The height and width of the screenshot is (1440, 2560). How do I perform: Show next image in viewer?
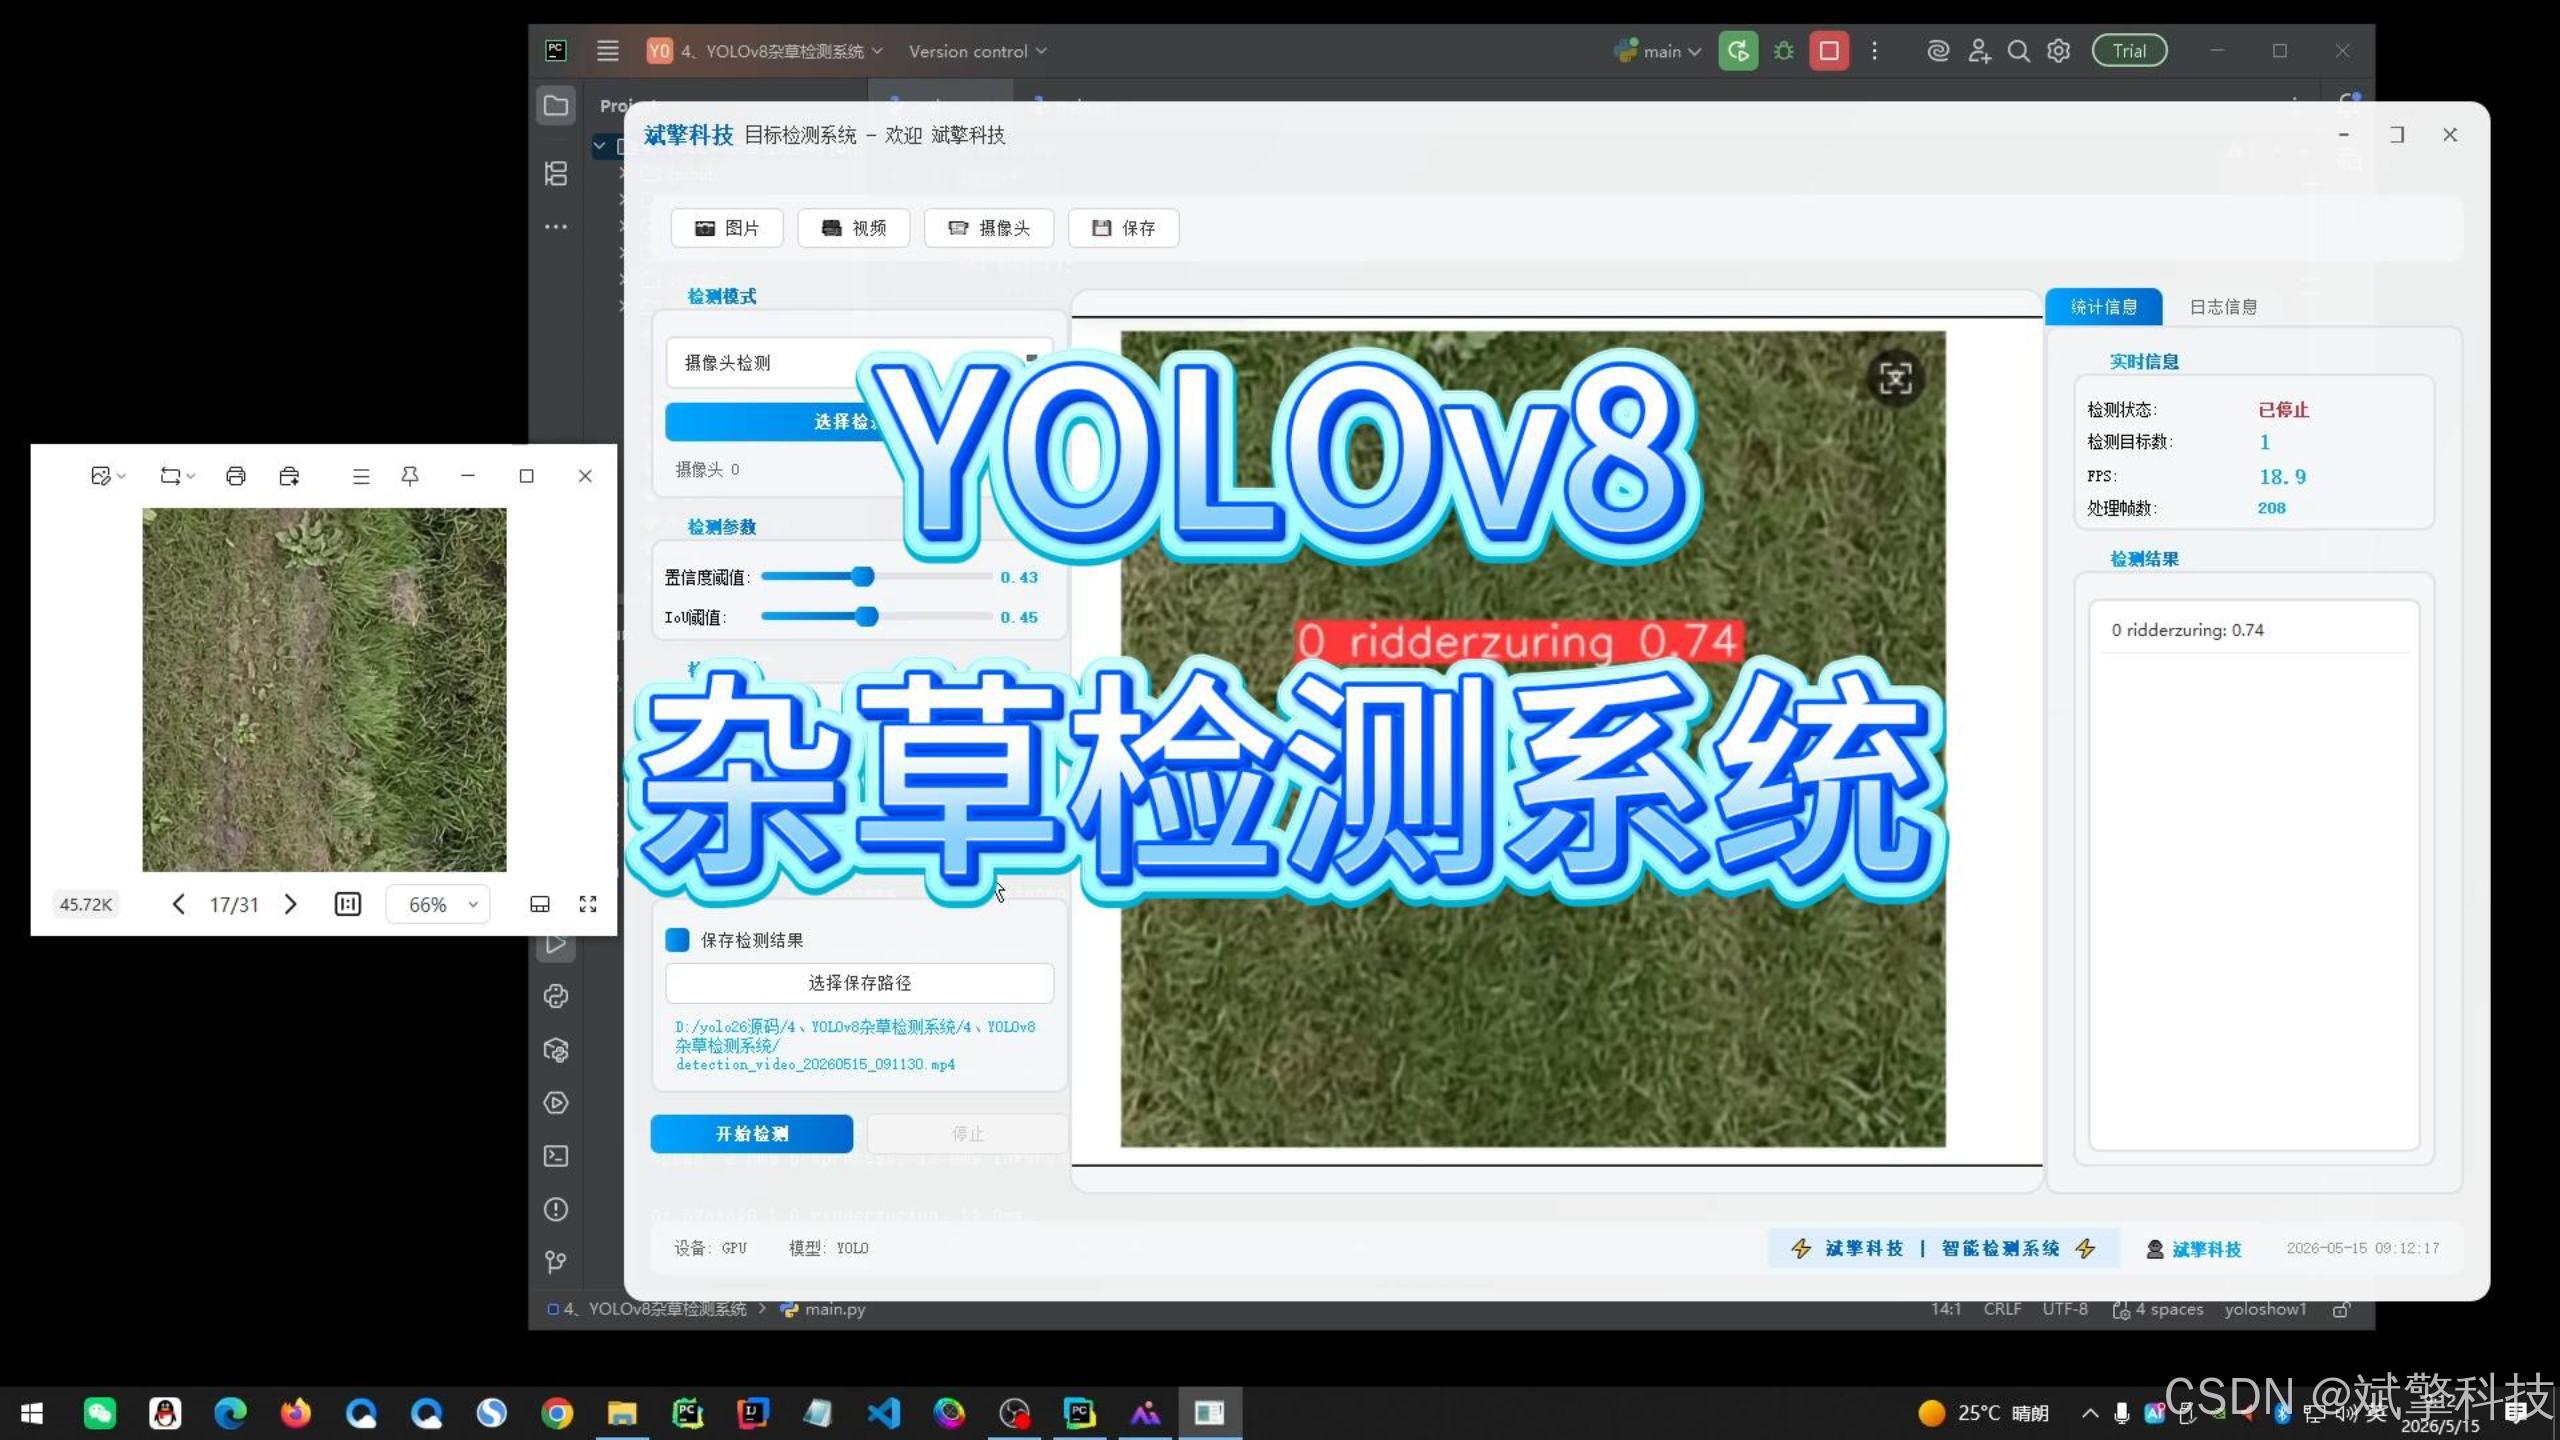[x=291, y=904]
